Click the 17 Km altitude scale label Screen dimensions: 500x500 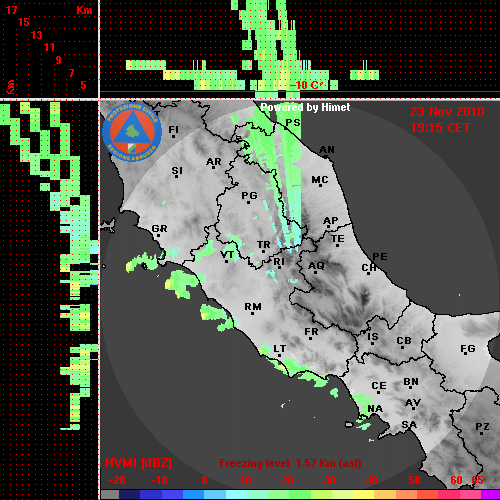tap(12, 10)
